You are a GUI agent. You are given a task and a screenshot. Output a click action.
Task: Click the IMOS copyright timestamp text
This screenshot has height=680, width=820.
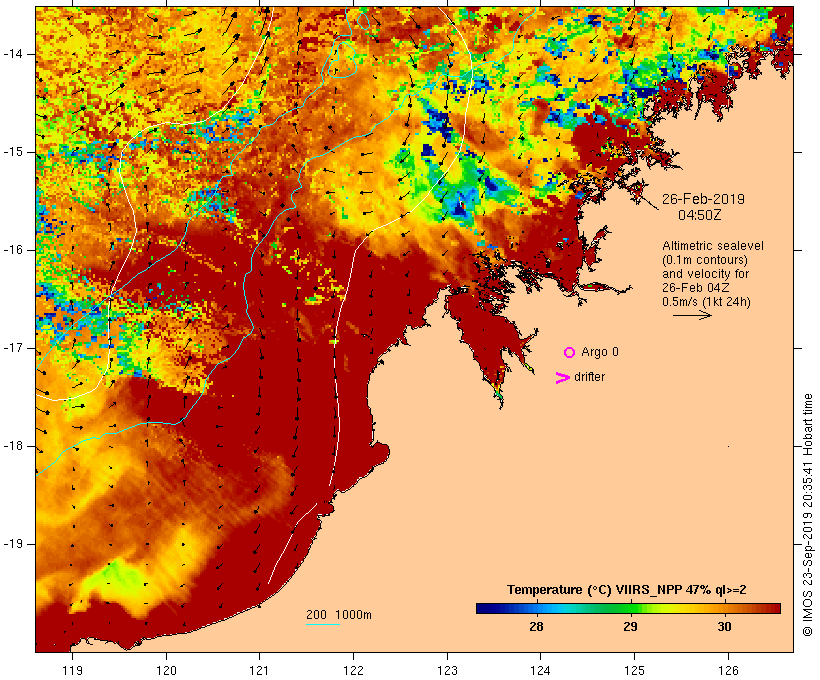coord(807,515)
